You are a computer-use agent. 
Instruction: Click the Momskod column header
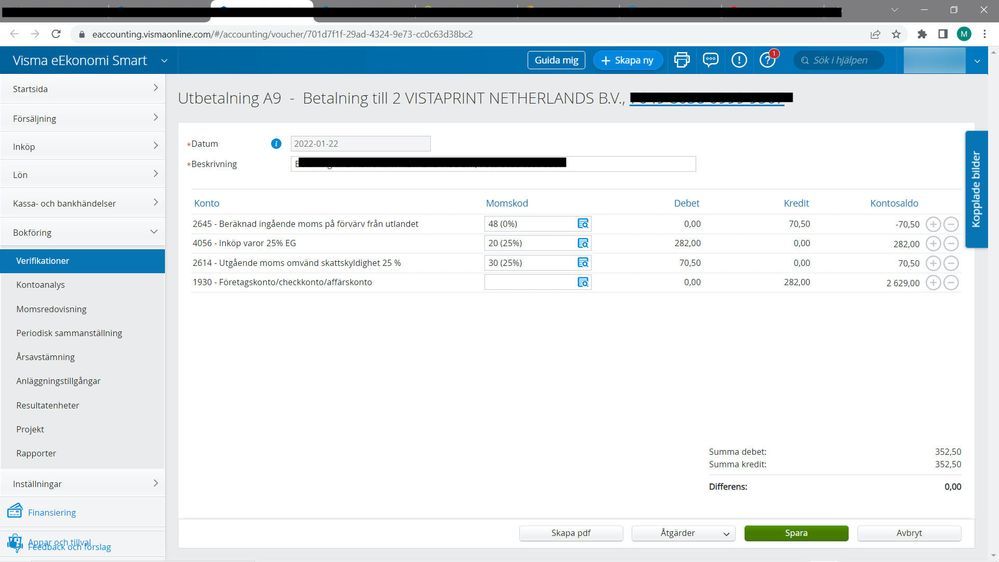tap(507, 203)
